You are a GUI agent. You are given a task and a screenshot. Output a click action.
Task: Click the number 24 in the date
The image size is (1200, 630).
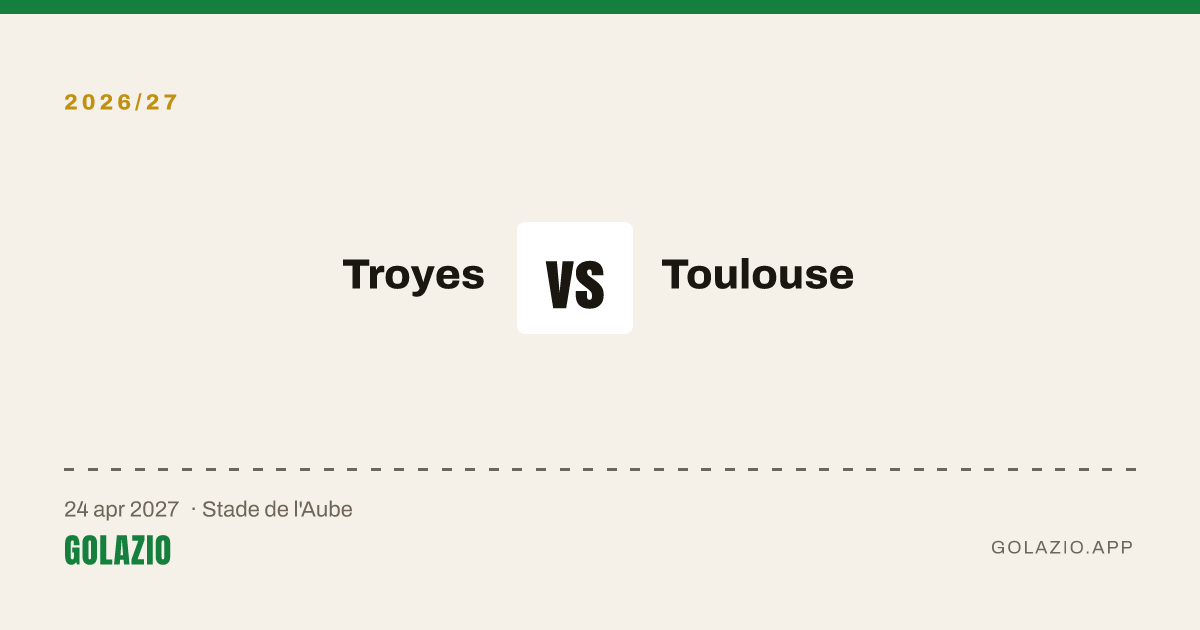click(x=76, y=509)
